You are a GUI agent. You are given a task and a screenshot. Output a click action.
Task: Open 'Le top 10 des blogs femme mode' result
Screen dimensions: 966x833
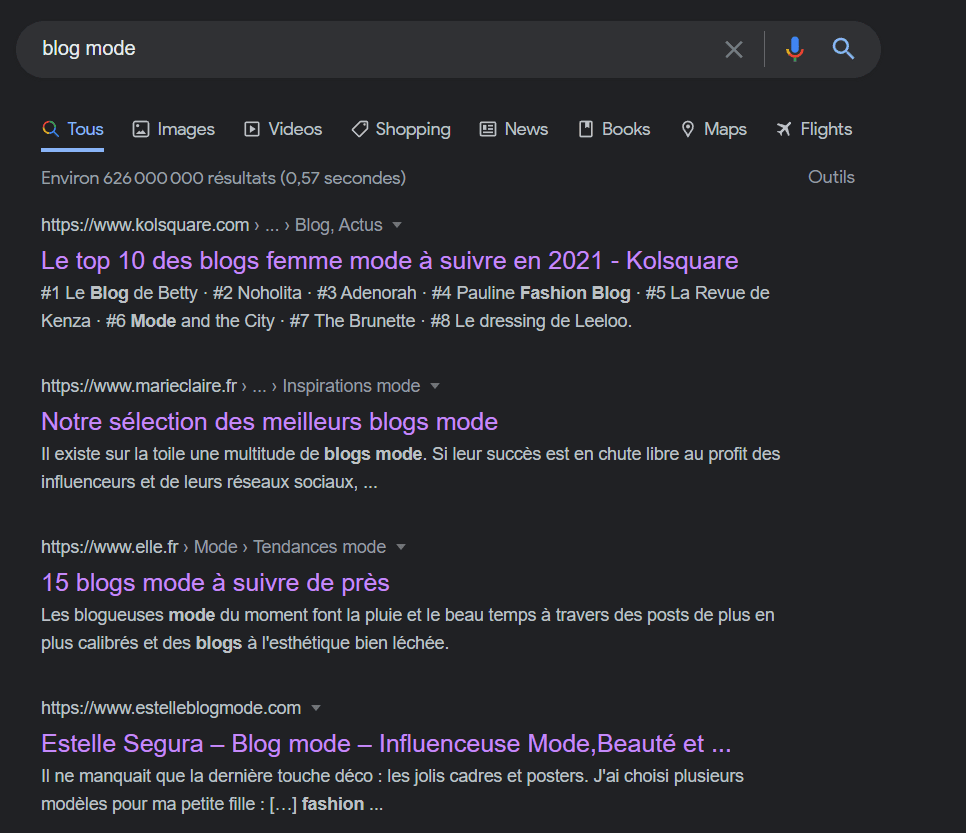click(x=389, y=261)
